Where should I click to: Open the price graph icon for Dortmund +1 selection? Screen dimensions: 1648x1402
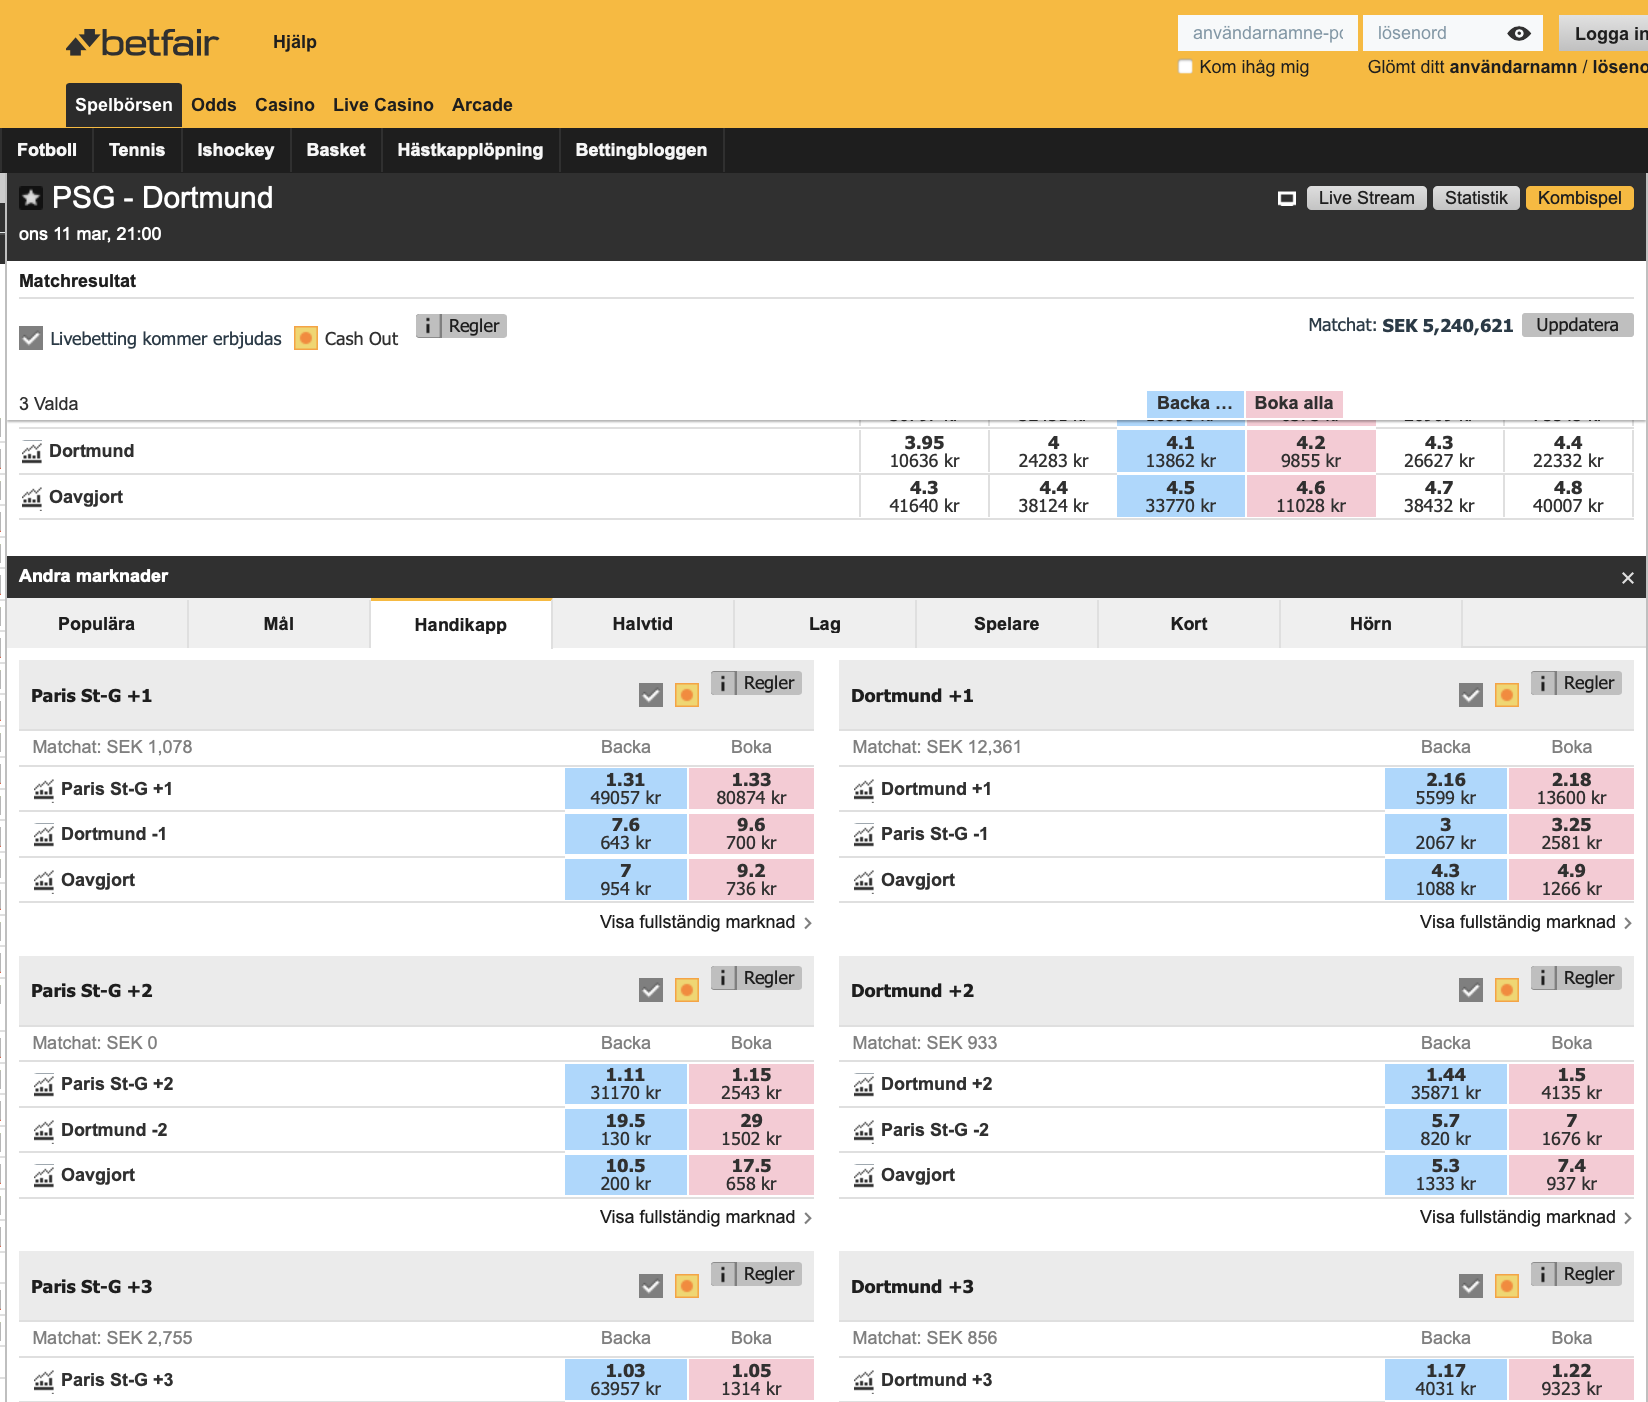point(866,789)
